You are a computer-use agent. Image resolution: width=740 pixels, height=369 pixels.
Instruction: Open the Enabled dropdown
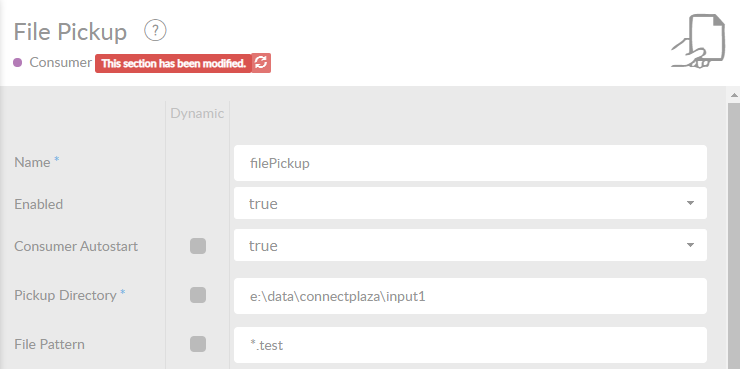470,203
